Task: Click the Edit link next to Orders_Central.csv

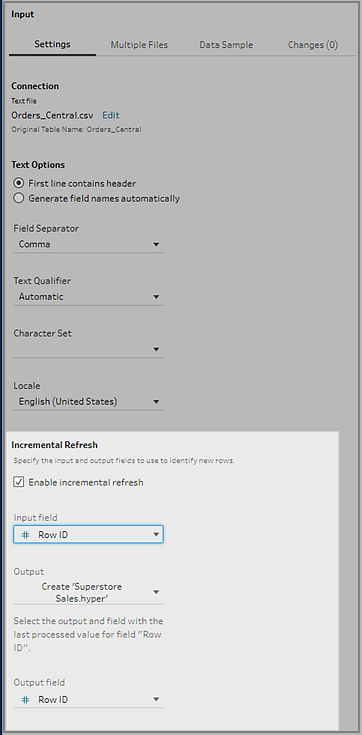Action: pyautogui.click(x=111, y=115)
